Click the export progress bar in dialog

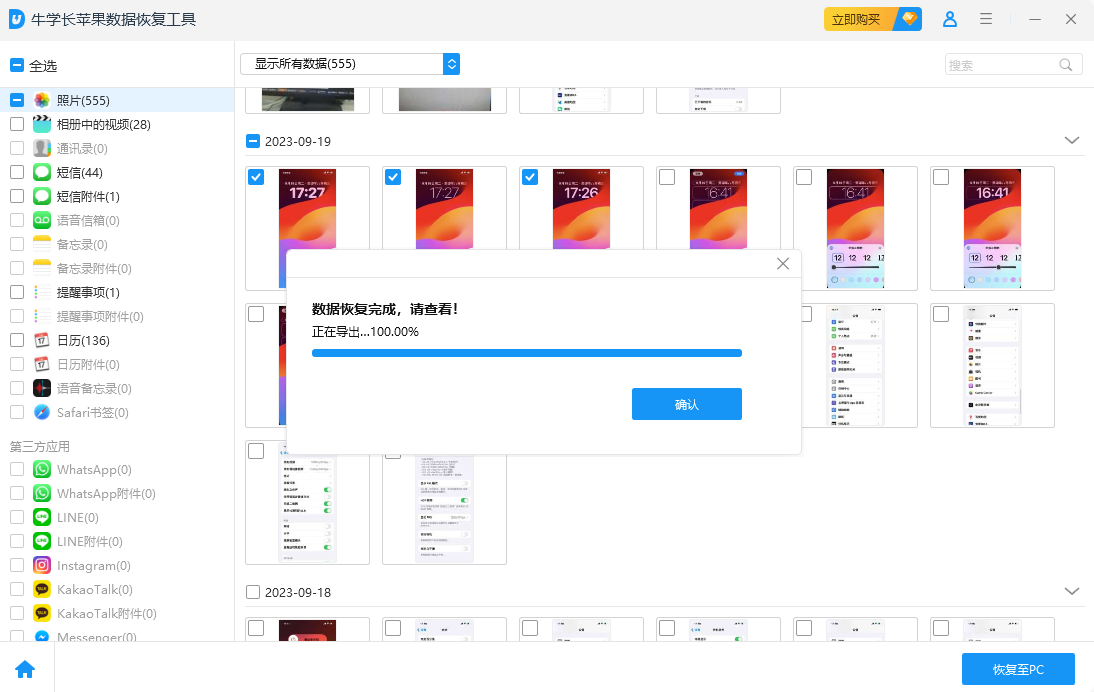tap(527, 353)
